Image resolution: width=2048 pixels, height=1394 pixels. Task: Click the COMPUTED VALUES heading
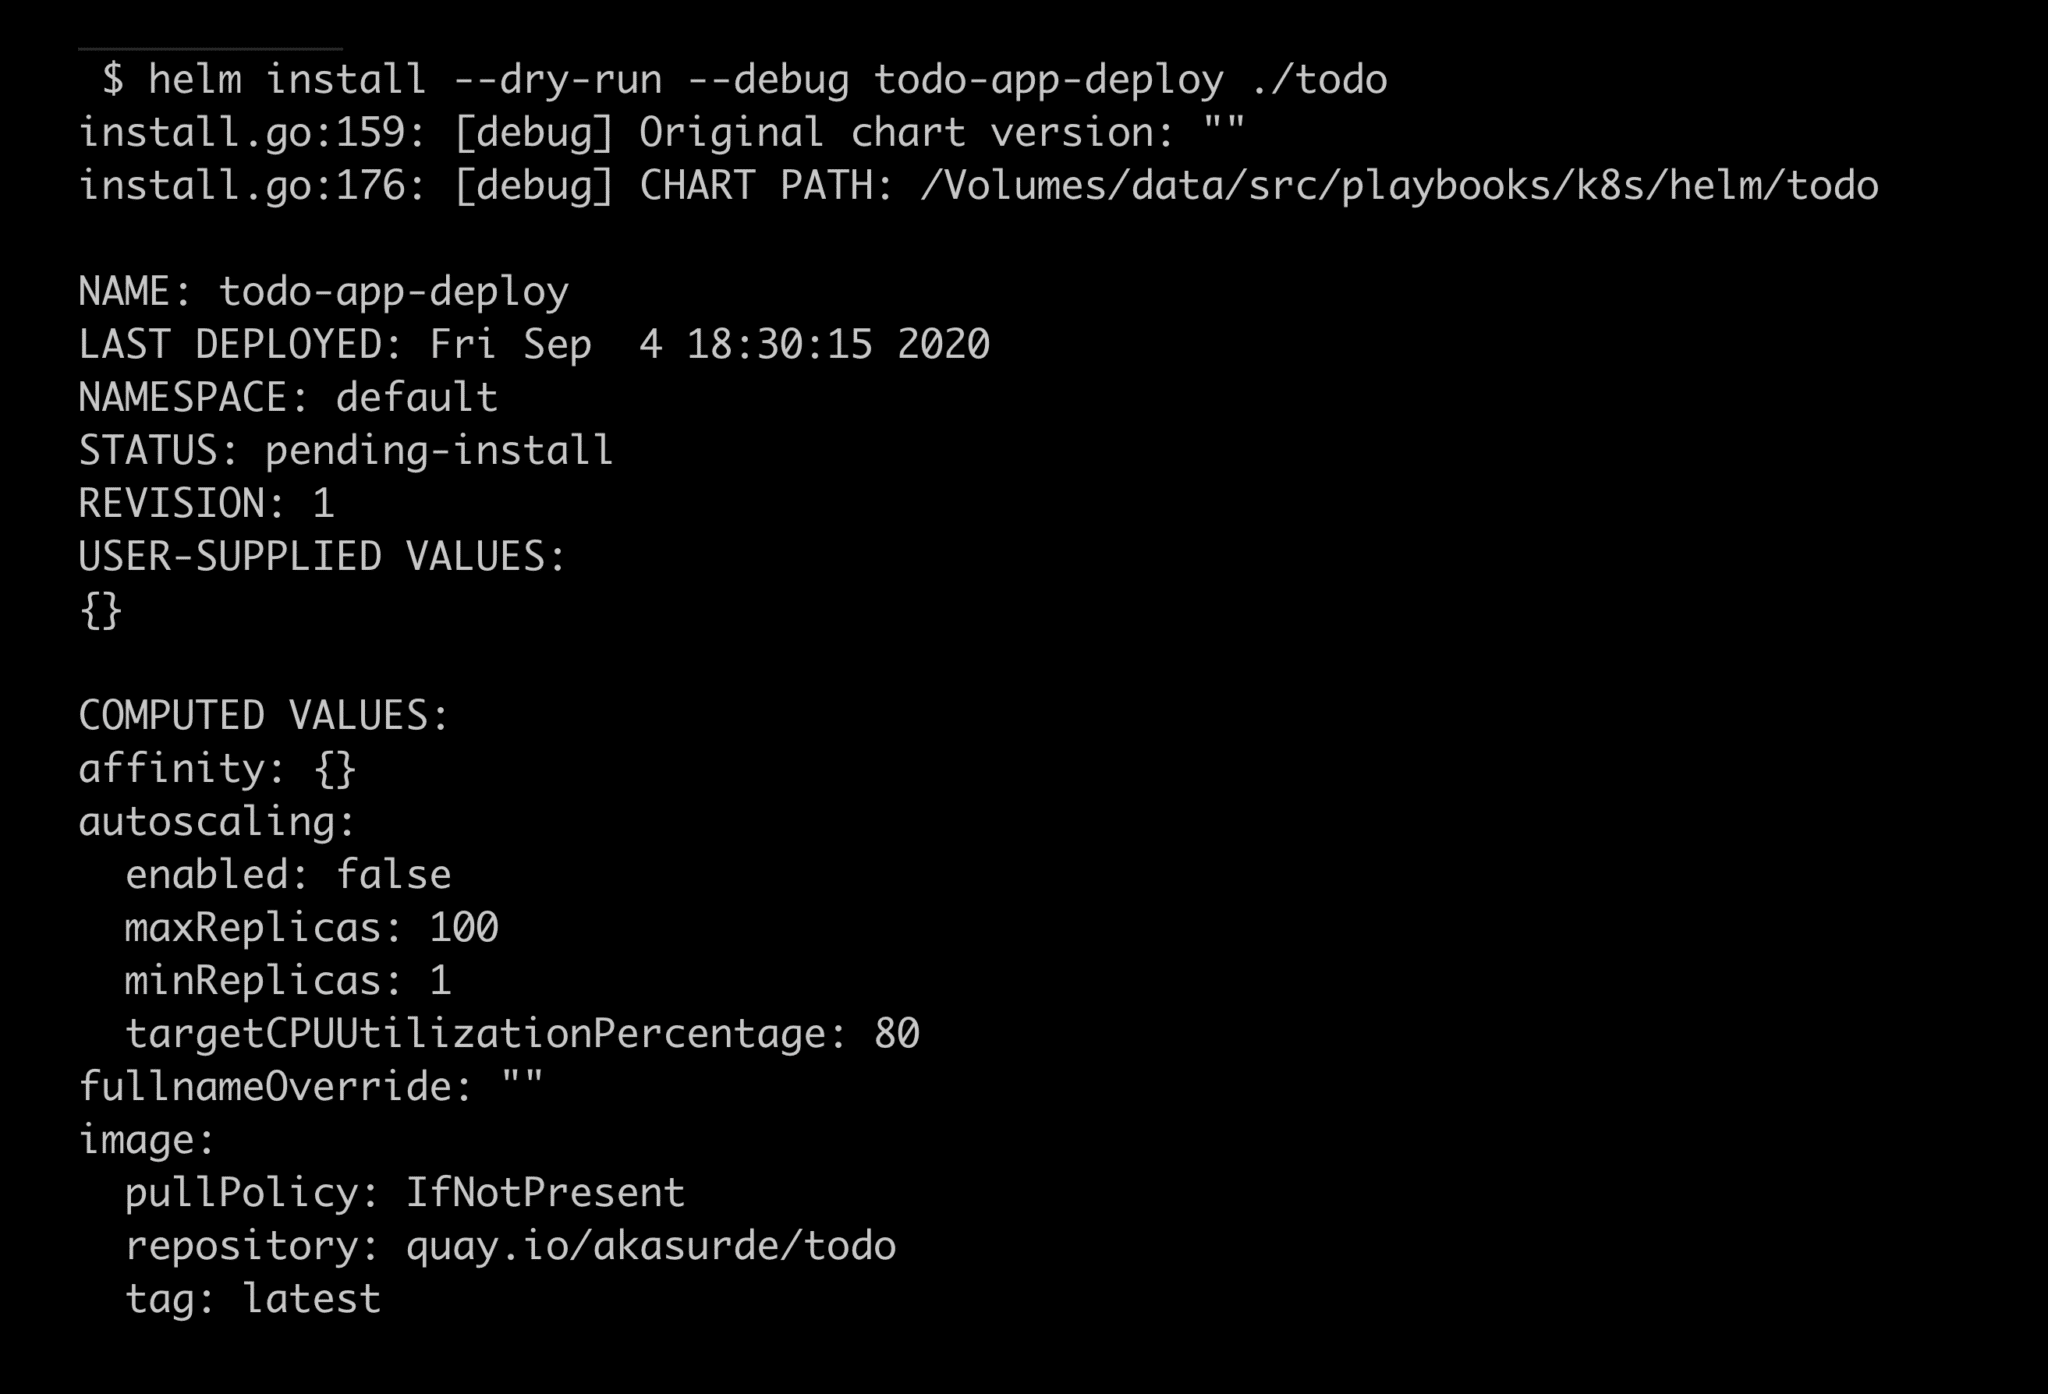[264, 716]
